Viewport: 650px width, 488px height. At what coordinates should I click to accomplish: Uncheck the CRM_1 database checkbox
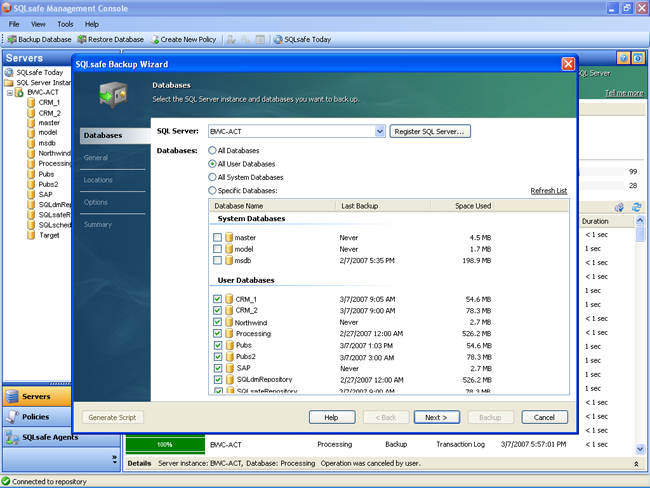217,299
